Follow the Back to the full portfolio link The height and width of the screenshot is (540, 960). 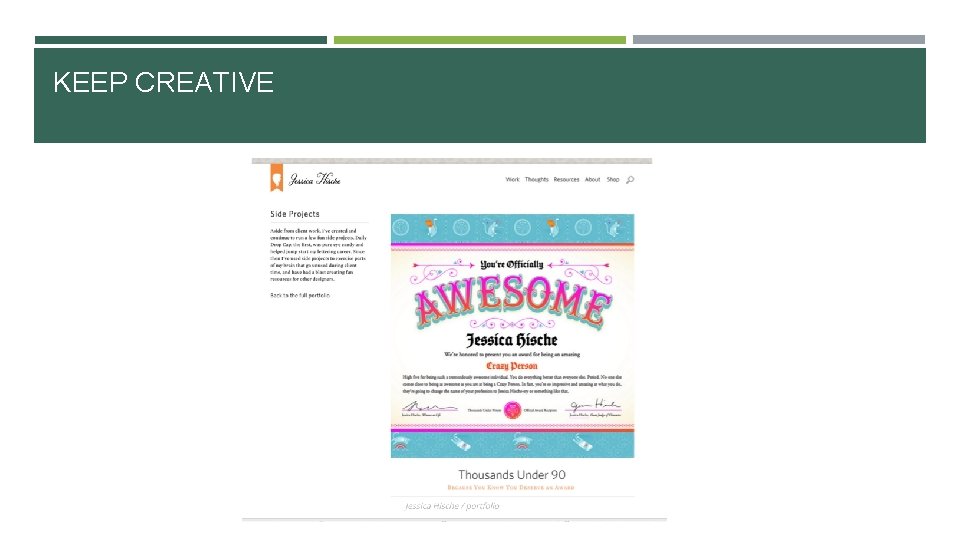(x=300, y=295)
